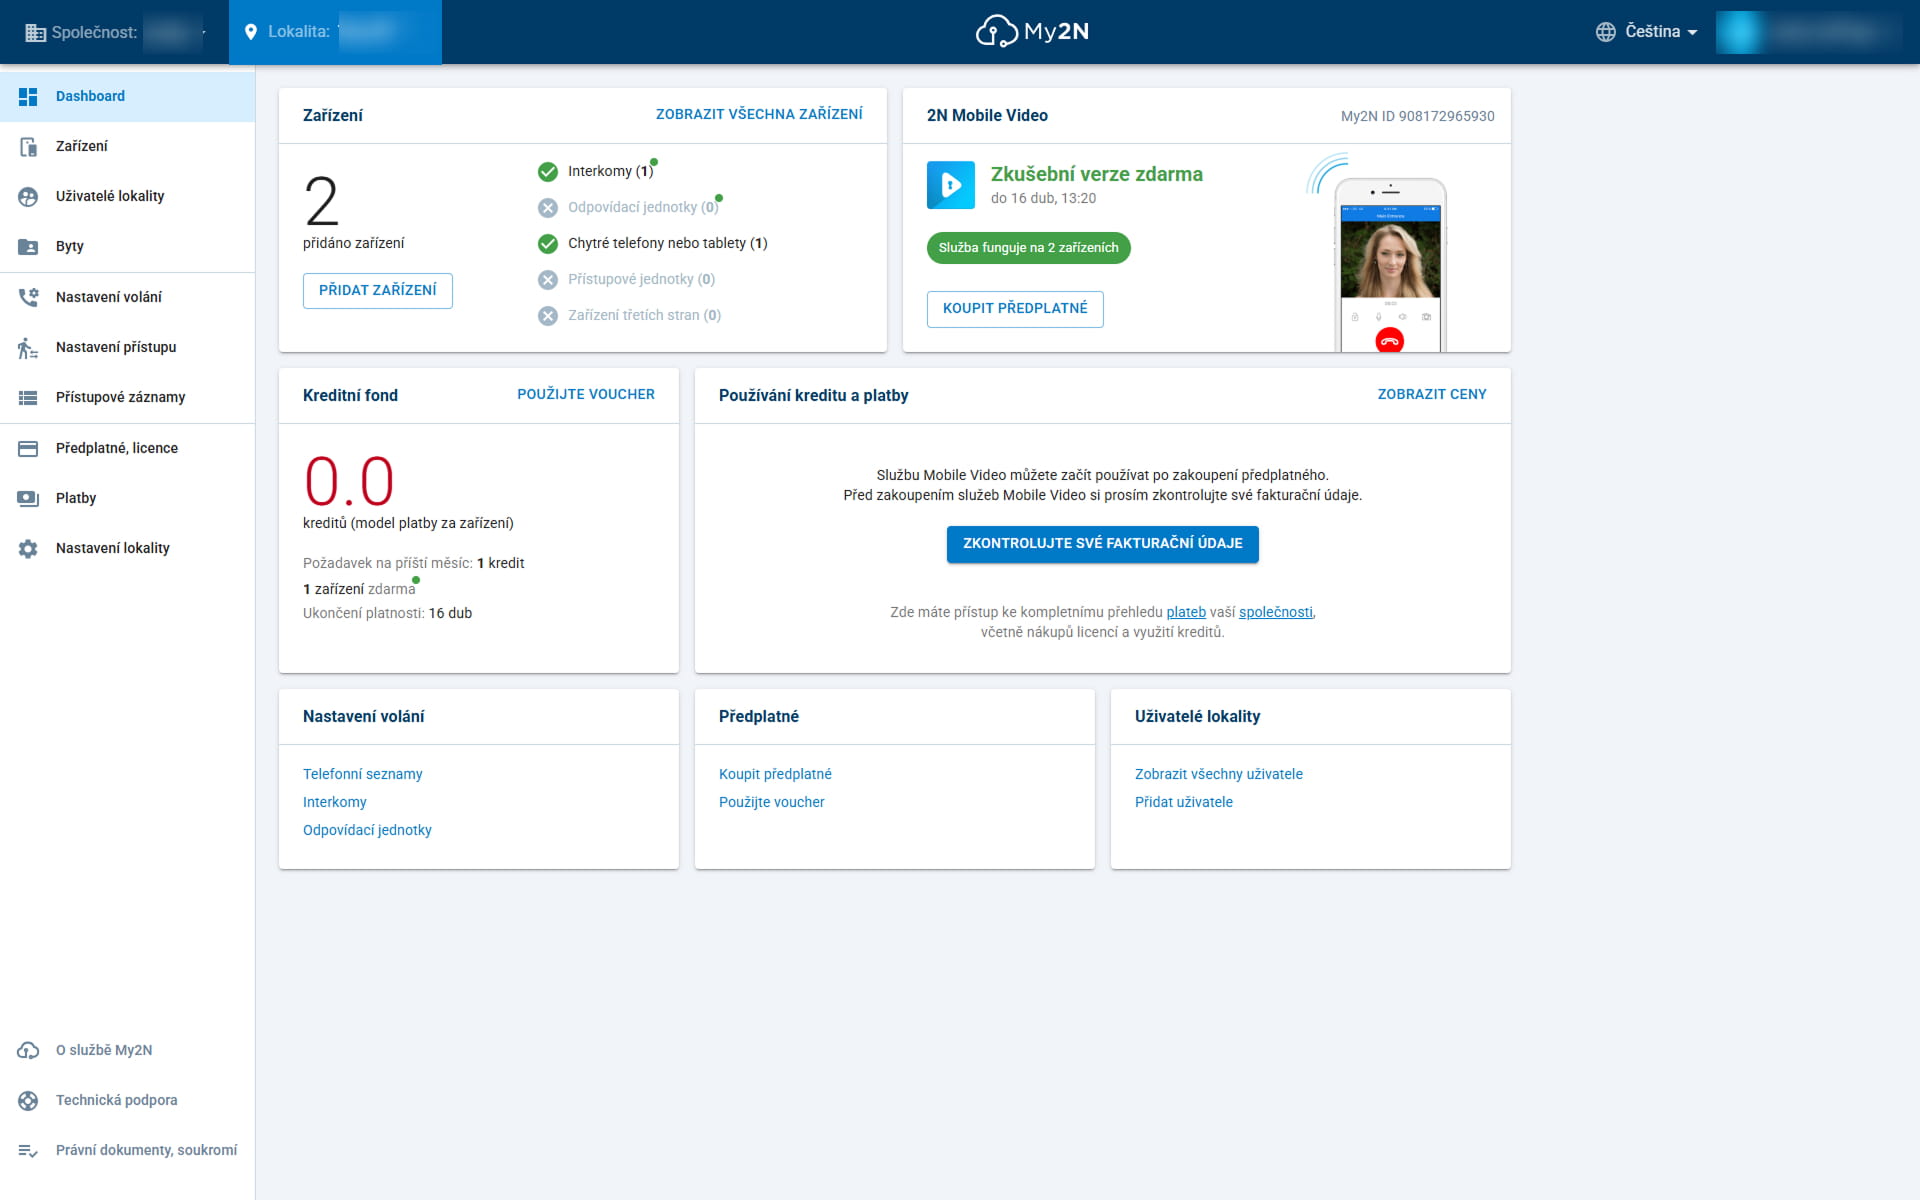Click the user avatar in top right
Image resolution: width=1920 pixels, height=1200 pixels.
tap(1740, 32)
